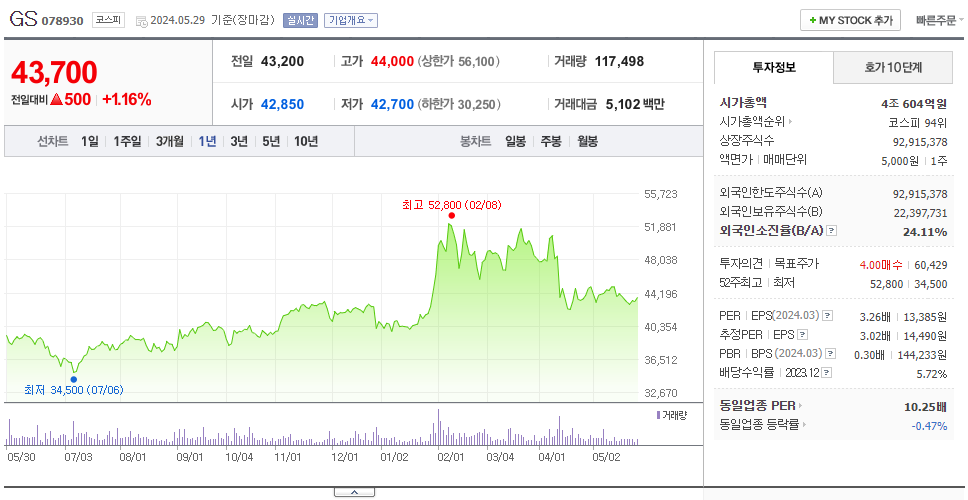This screenshot has width=968, height=500.
Task: Open help icon next to 배당수익률 2023.12
Action: [827, 373]
